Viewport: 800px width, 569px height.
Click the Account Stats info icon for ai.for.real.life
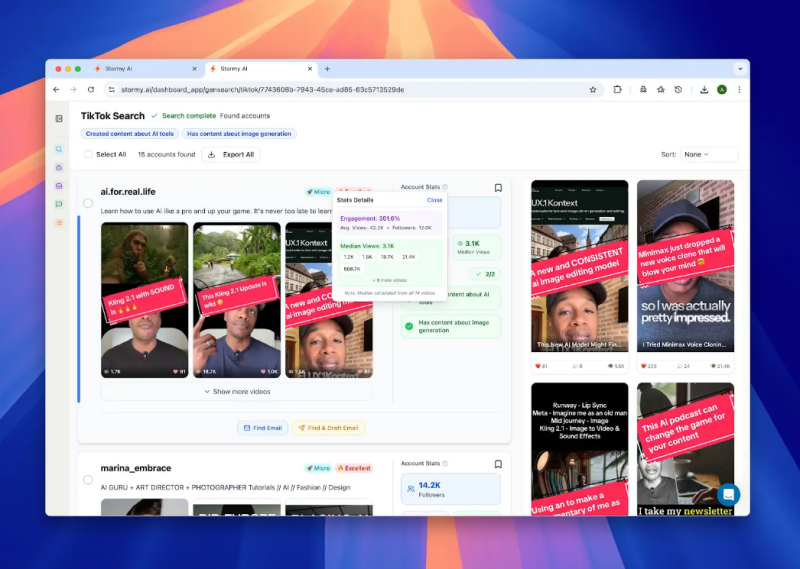(445, 187)
